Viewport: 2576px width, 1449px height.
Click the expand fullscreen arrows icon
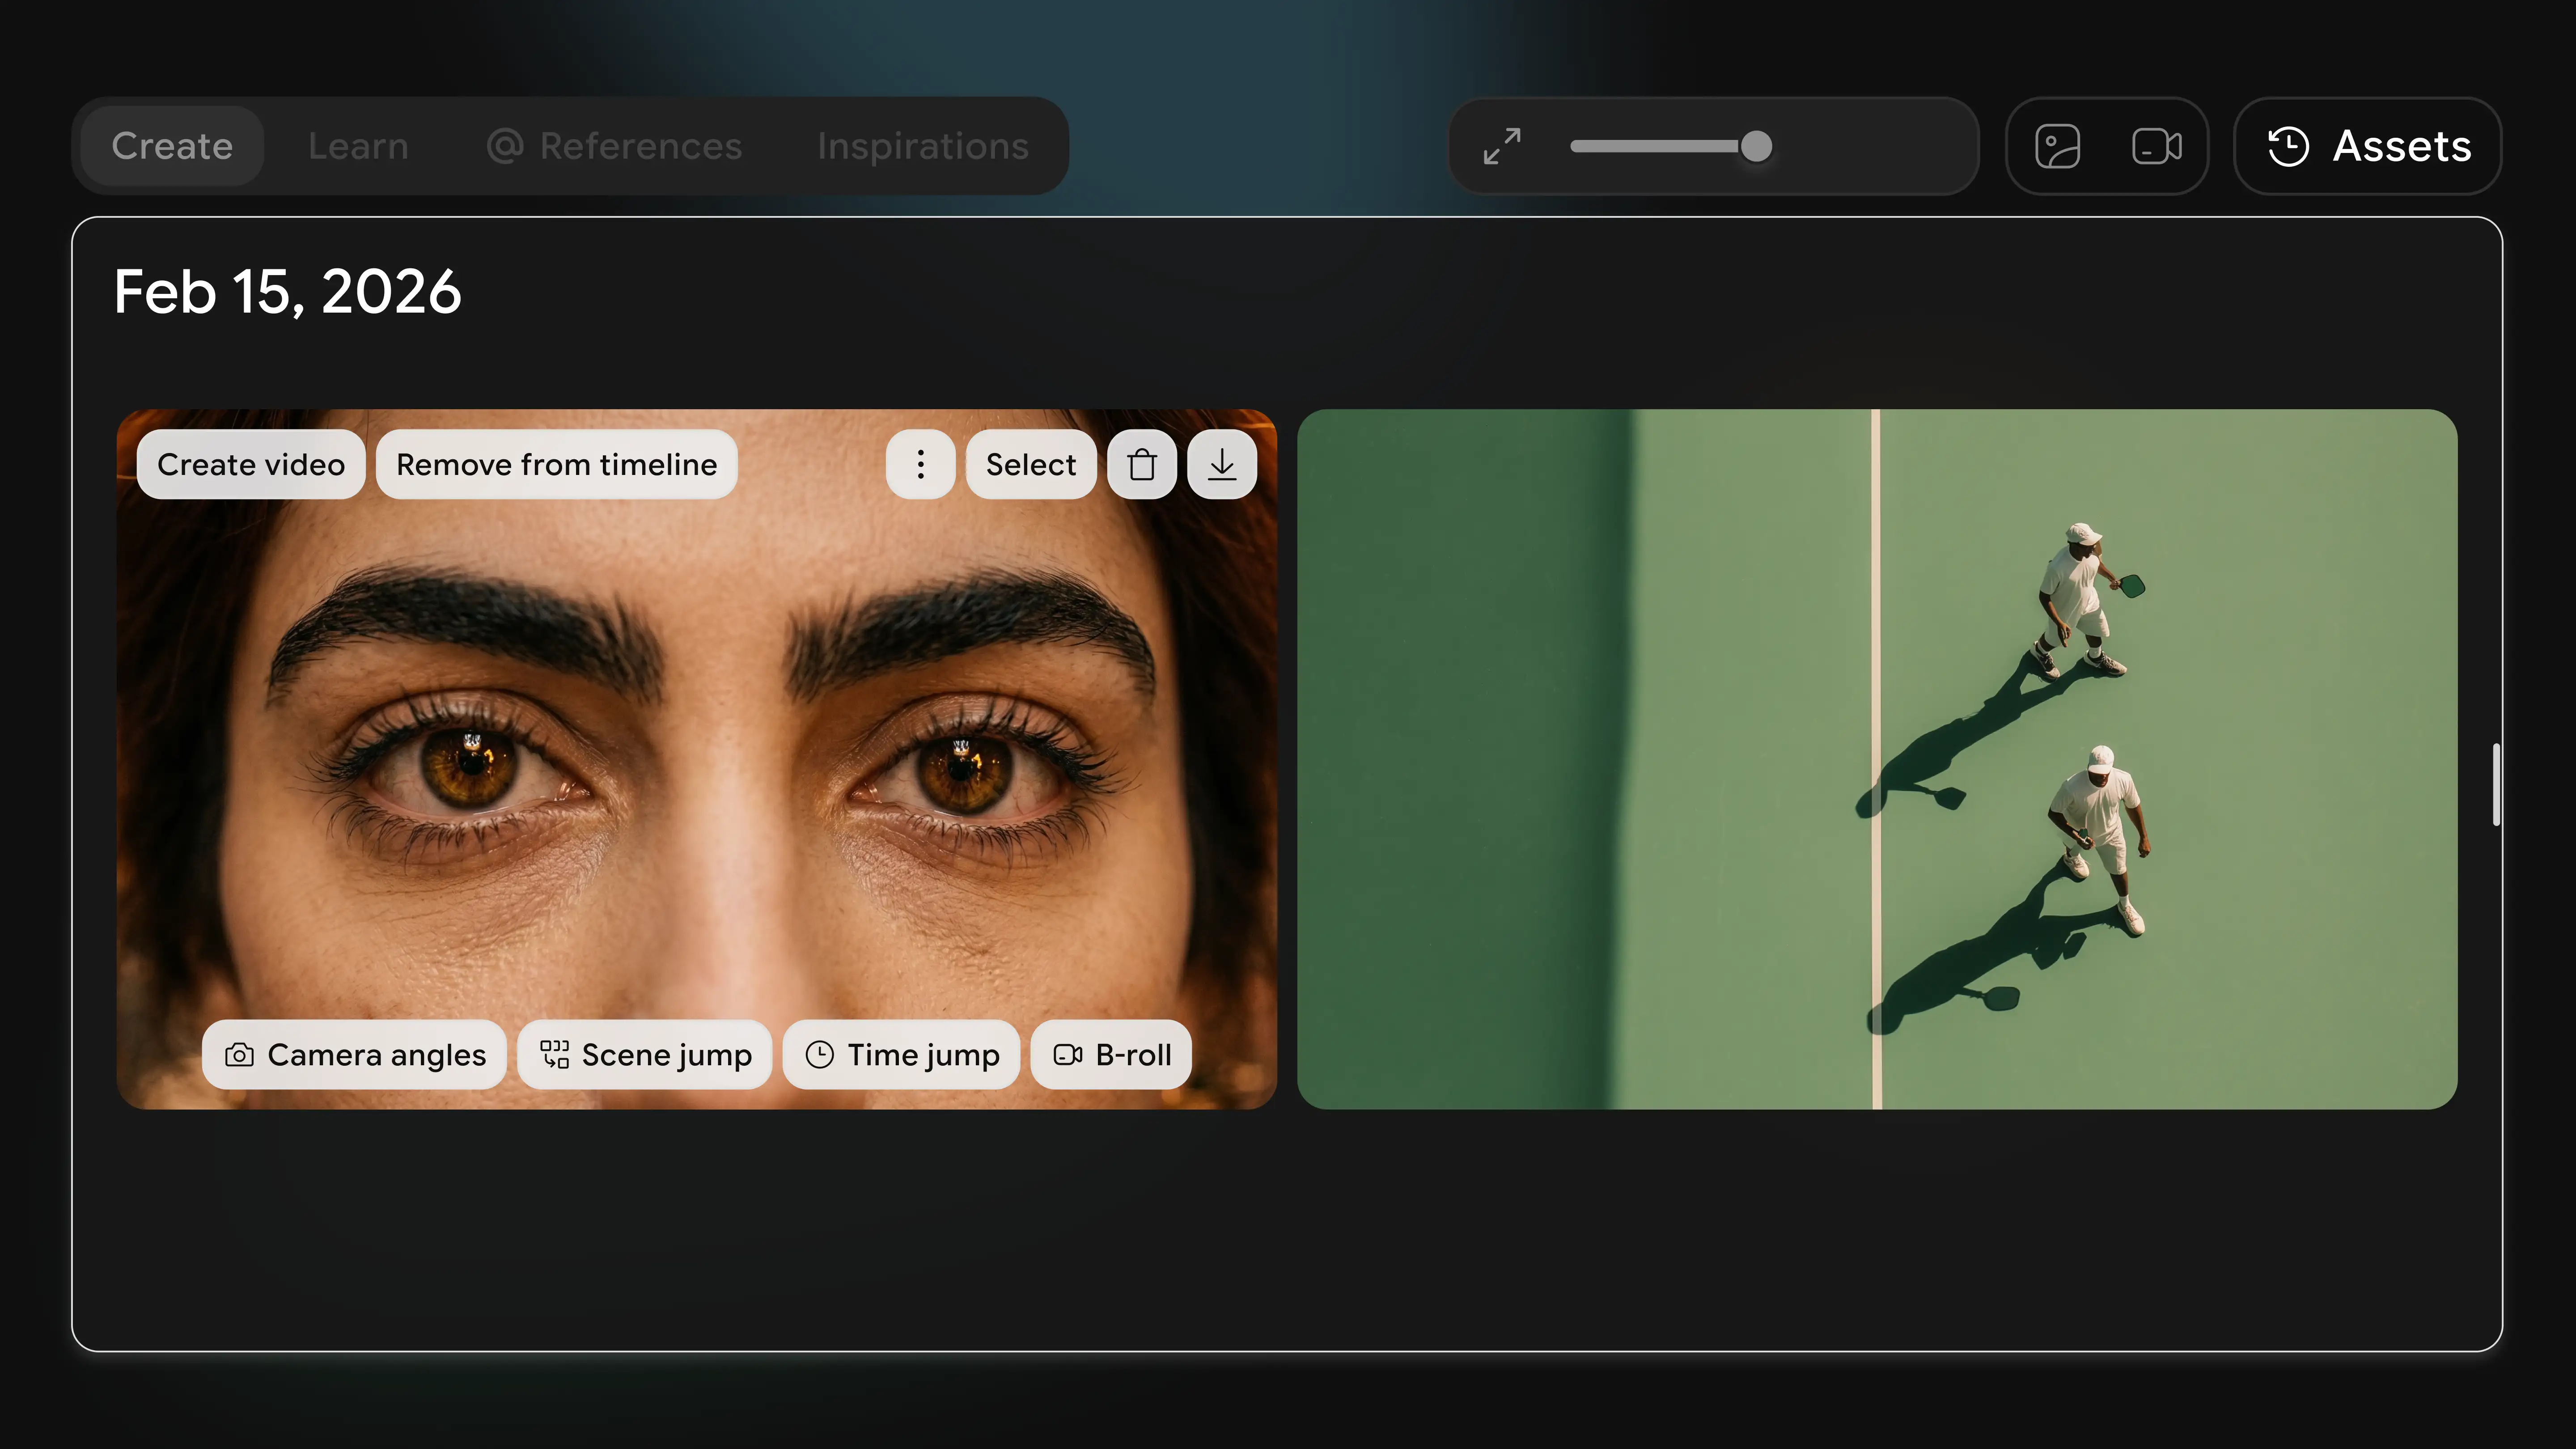point(1502,146)
